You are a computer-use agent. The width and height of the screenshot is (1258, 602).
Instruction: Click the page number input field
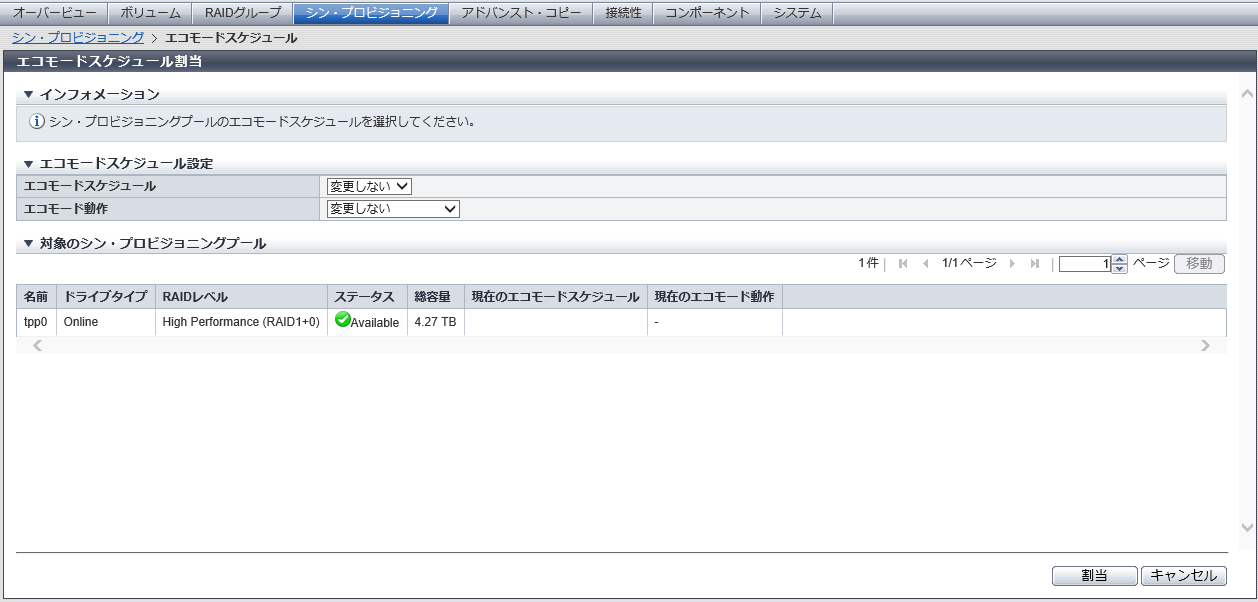point(1085,264)
